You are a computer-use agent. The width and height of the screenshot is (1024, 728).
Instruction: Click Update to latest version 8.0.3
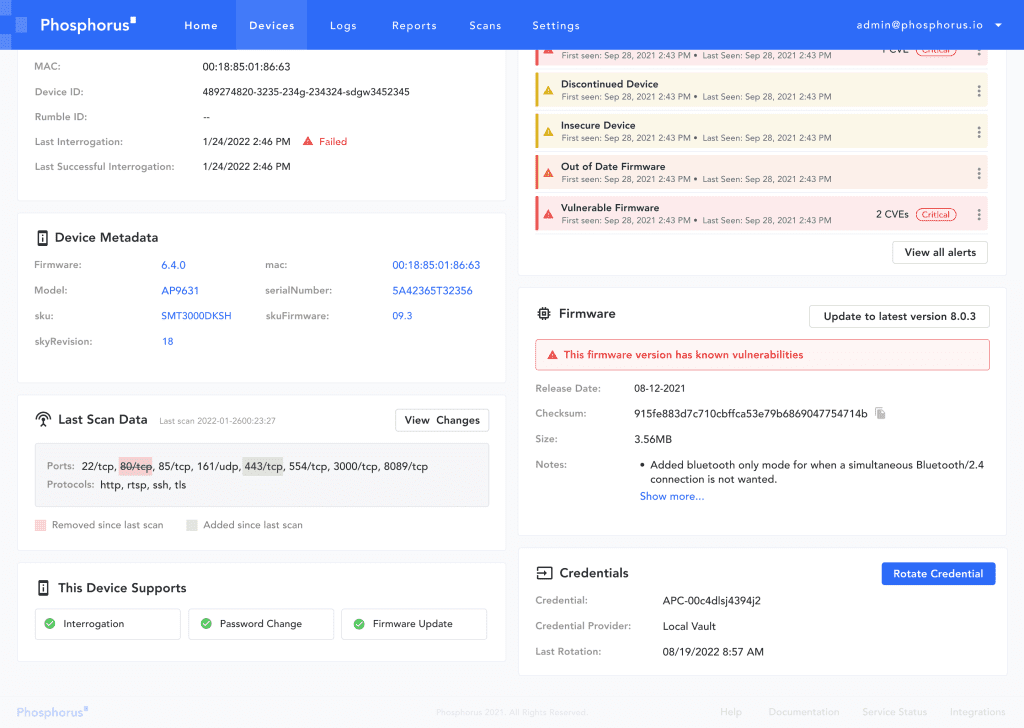coord(899,316)
